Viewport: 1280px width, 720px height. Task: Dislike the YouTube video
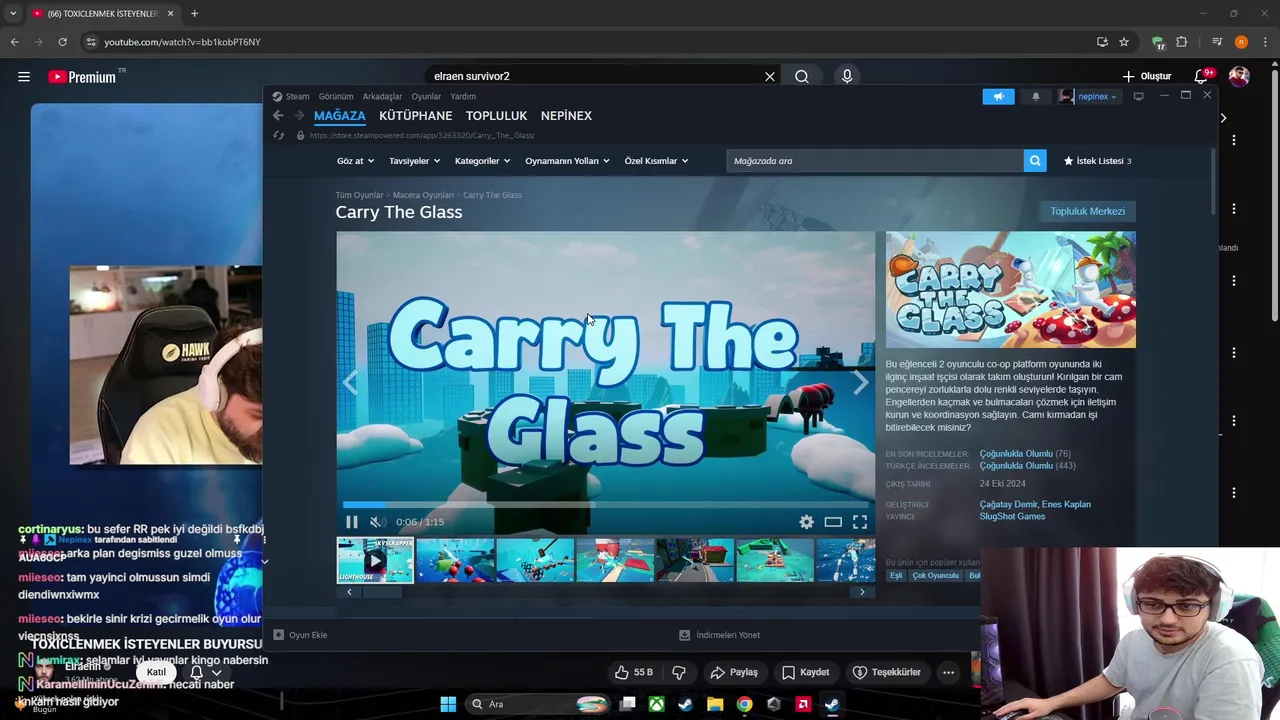pyautogui.click(x=679, y=672)
